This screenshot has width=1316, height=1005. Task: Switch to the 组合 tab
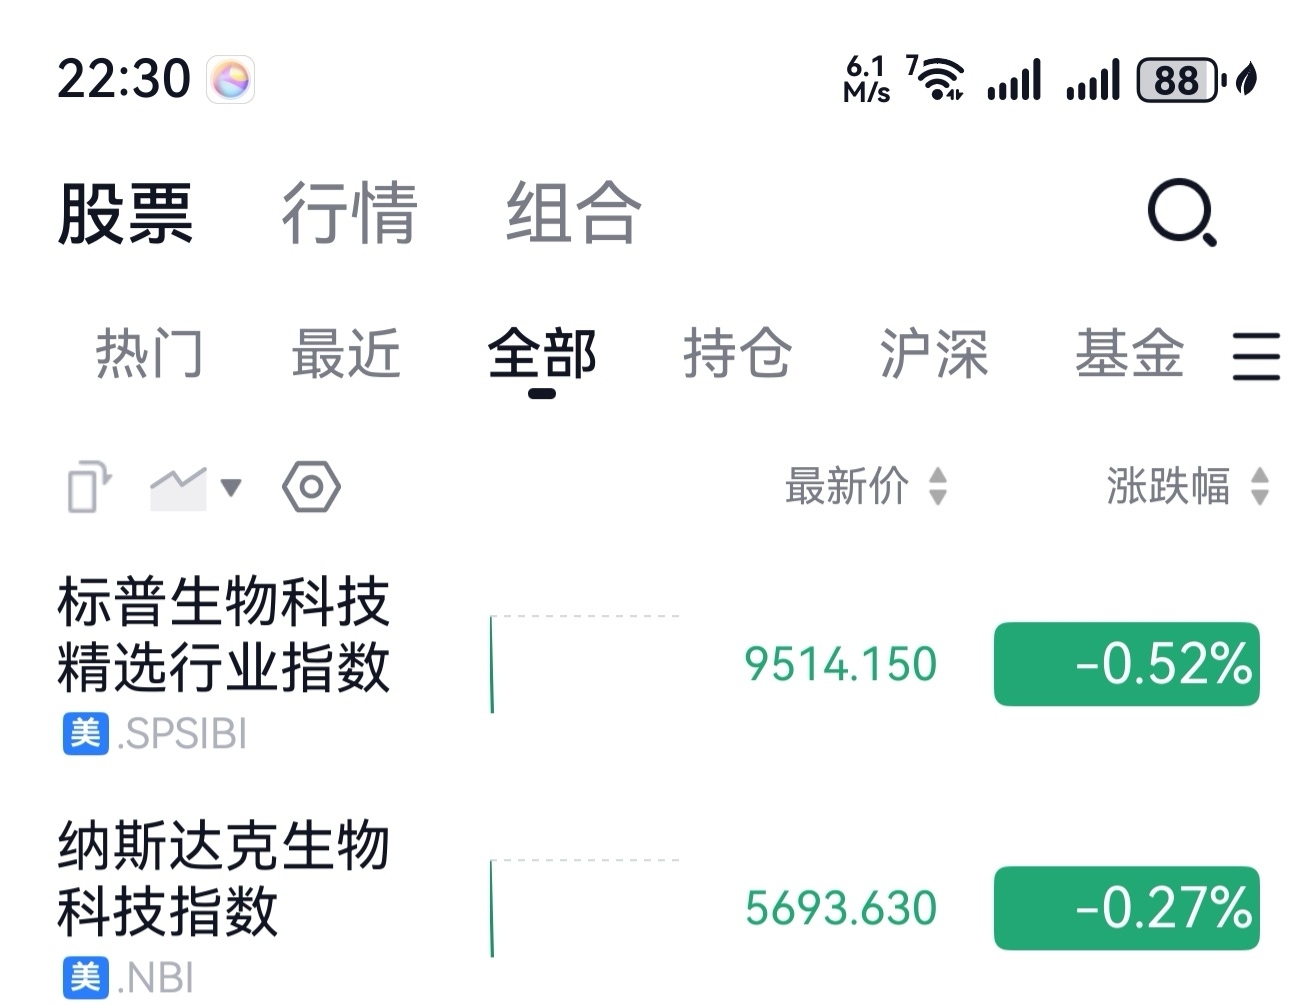coord(572,213)
